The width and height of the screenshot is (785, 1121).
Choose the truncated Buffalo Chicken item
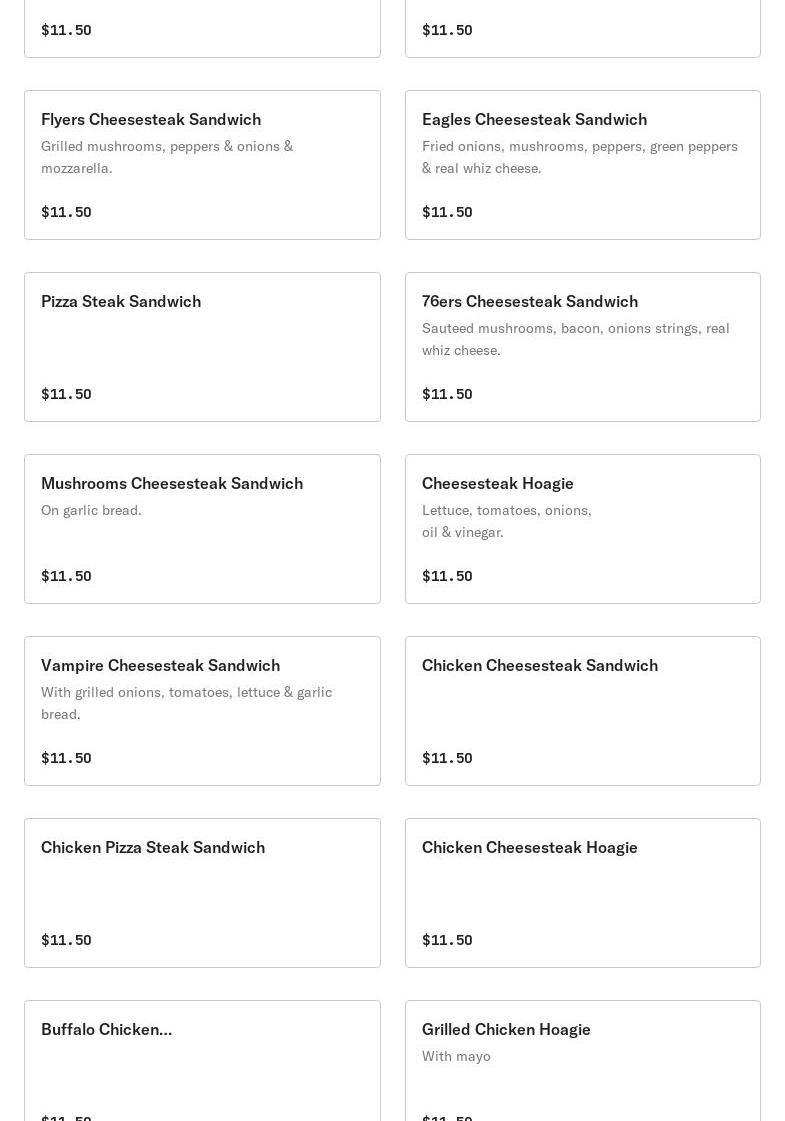coord(107,1029)
